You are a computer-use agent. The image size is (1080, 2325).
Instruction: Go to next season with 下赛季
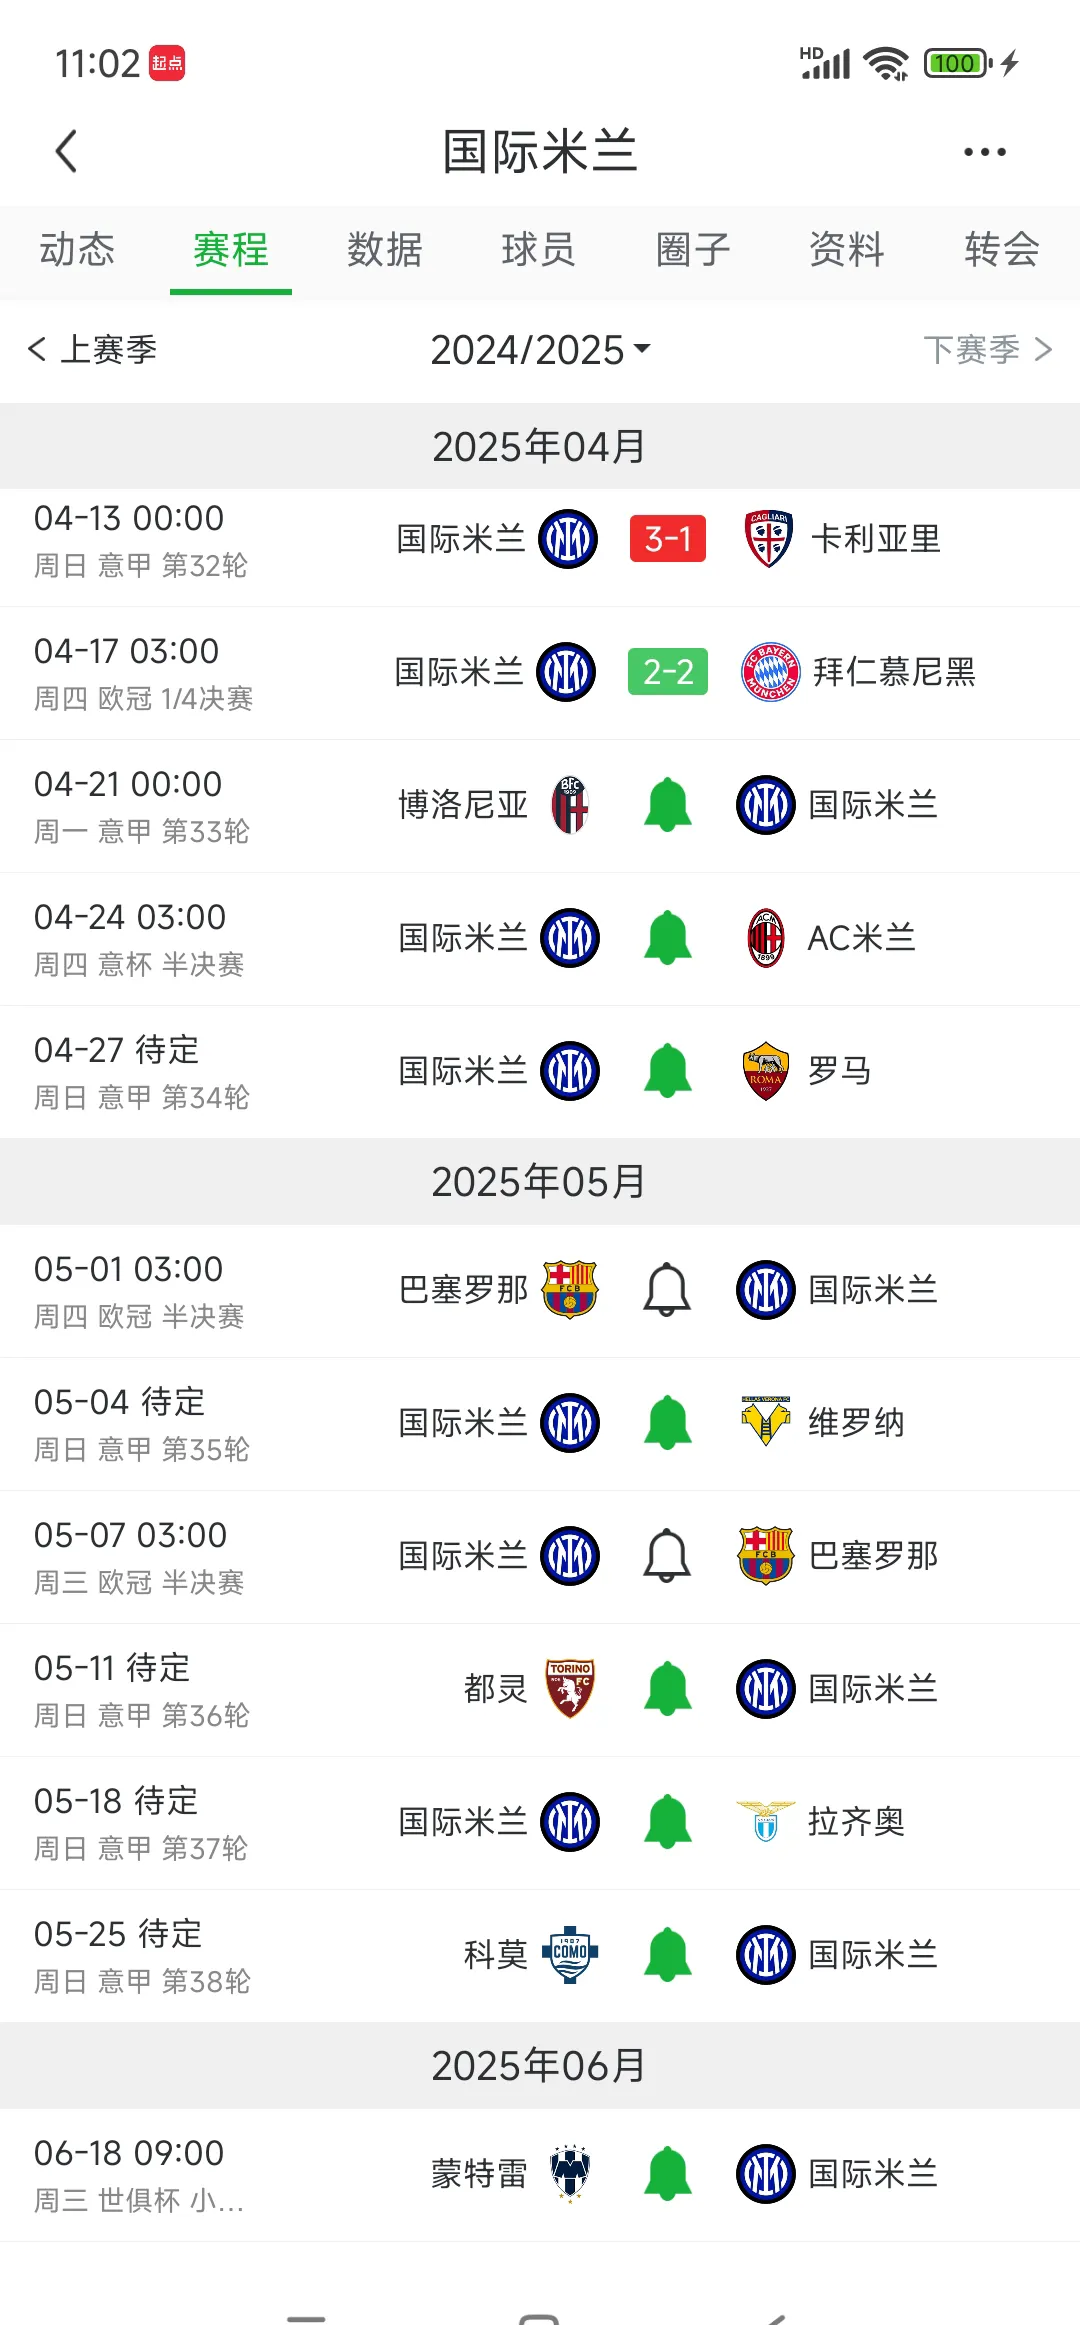[x=986, y=350]
